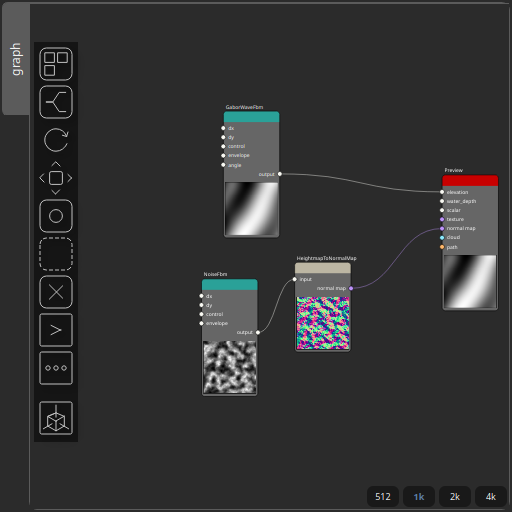512x512 pixels.
Task: Click GaborWaveFbm dx input port
Action: 223,128
